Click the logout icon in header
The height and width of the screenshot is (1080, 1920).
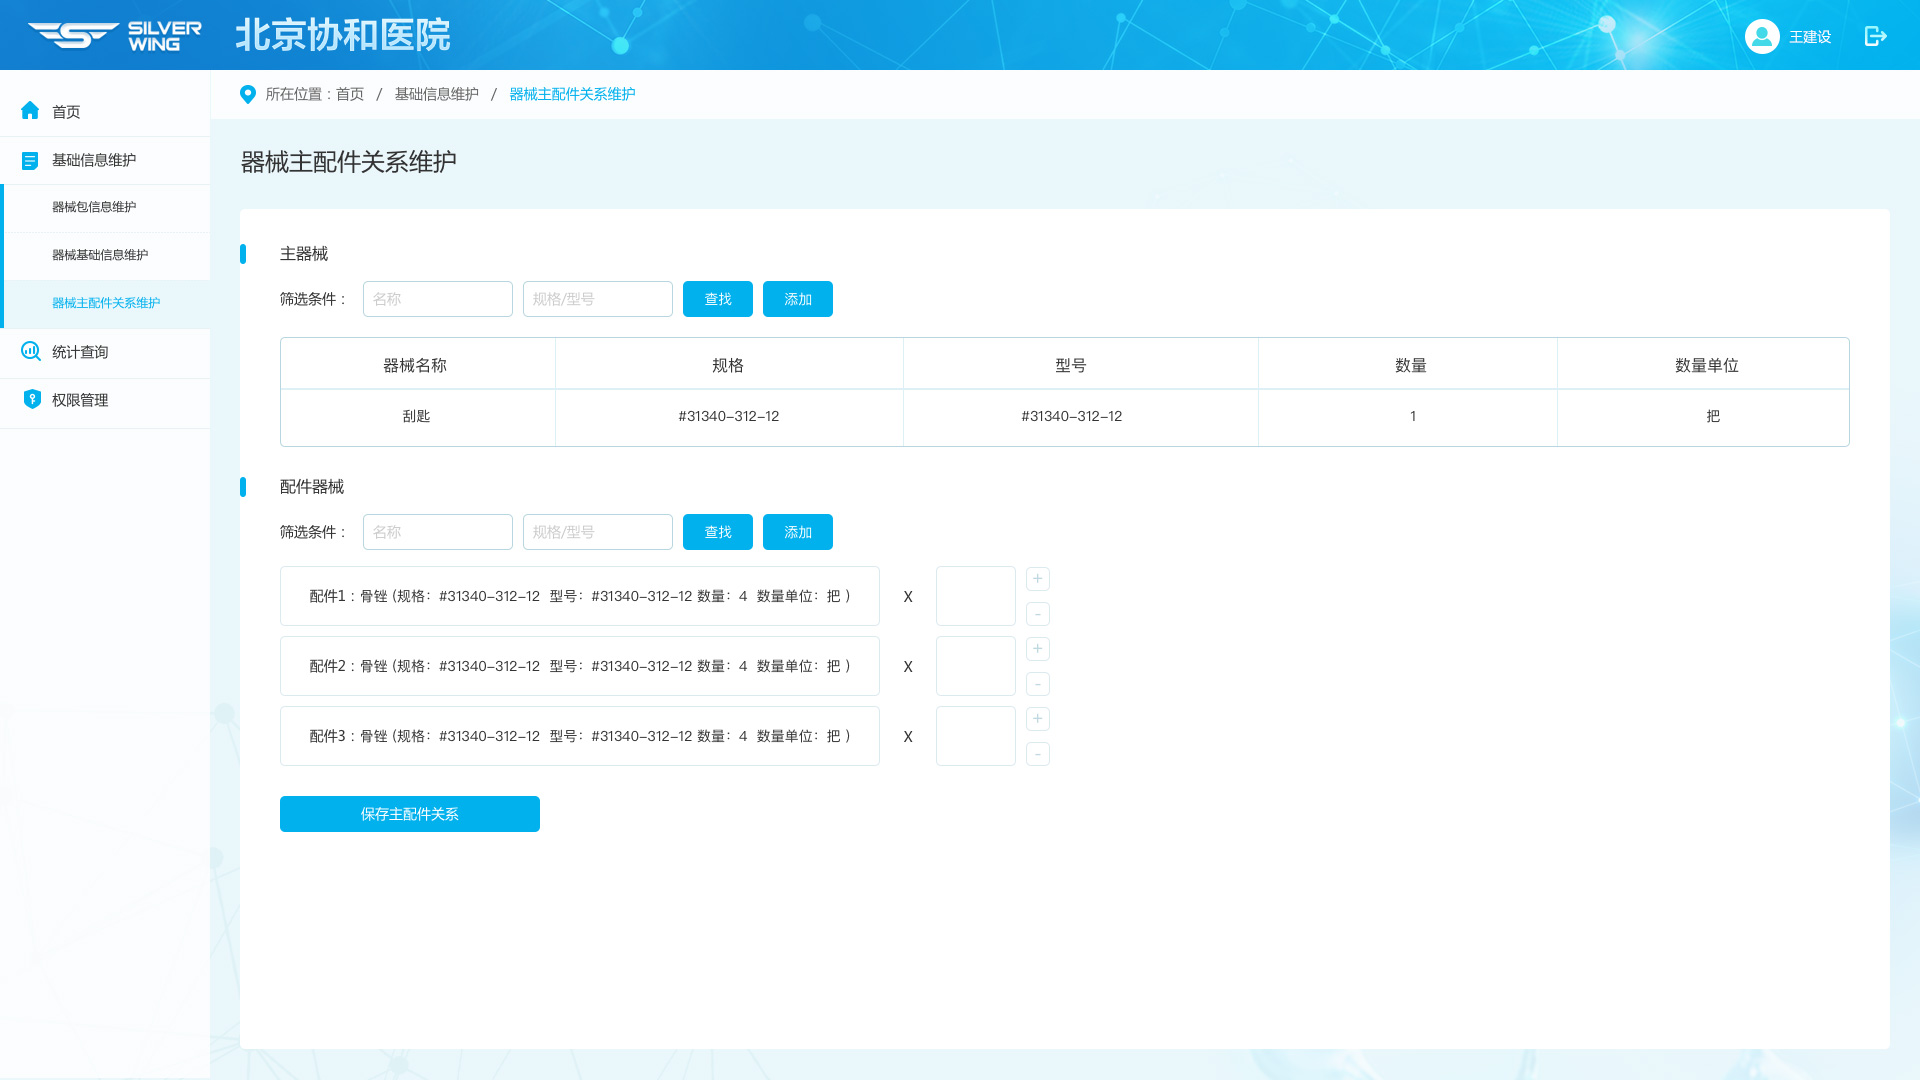[x=1875, y=36]
